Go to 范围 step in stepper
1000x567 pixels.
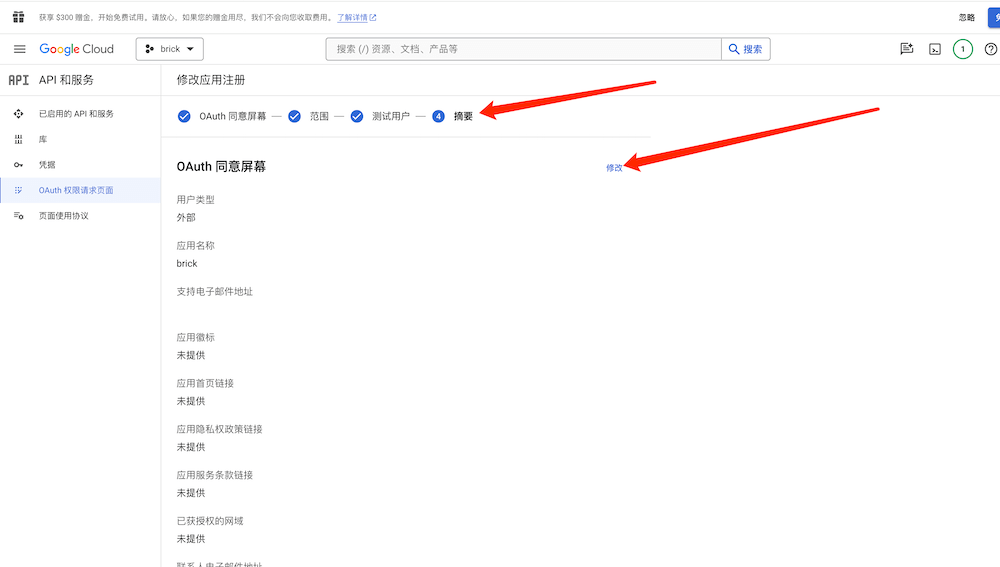click(x=318, y=116)
